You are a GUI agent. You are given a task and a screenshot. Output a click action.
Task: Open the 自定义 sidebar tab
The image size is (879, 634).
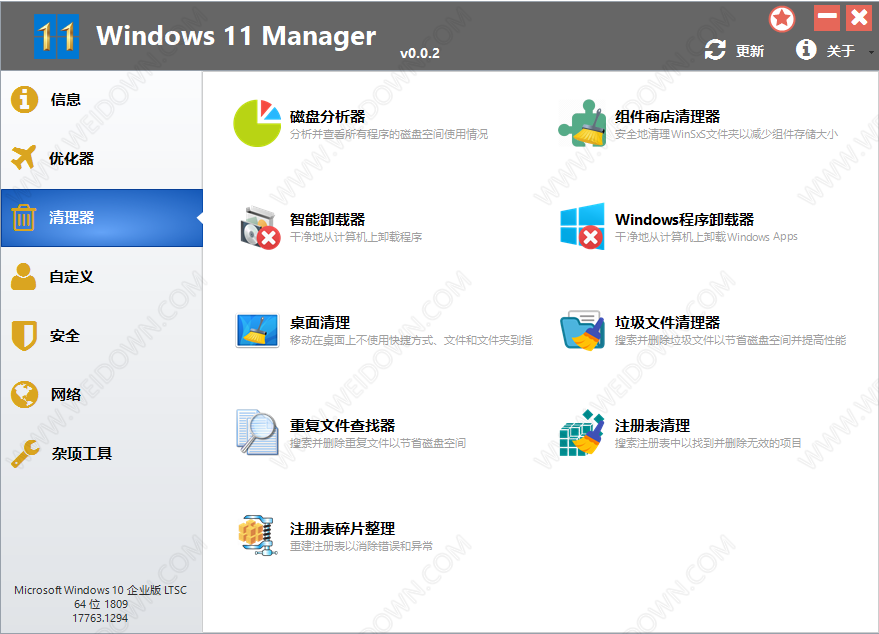click(x=71, y=277)
